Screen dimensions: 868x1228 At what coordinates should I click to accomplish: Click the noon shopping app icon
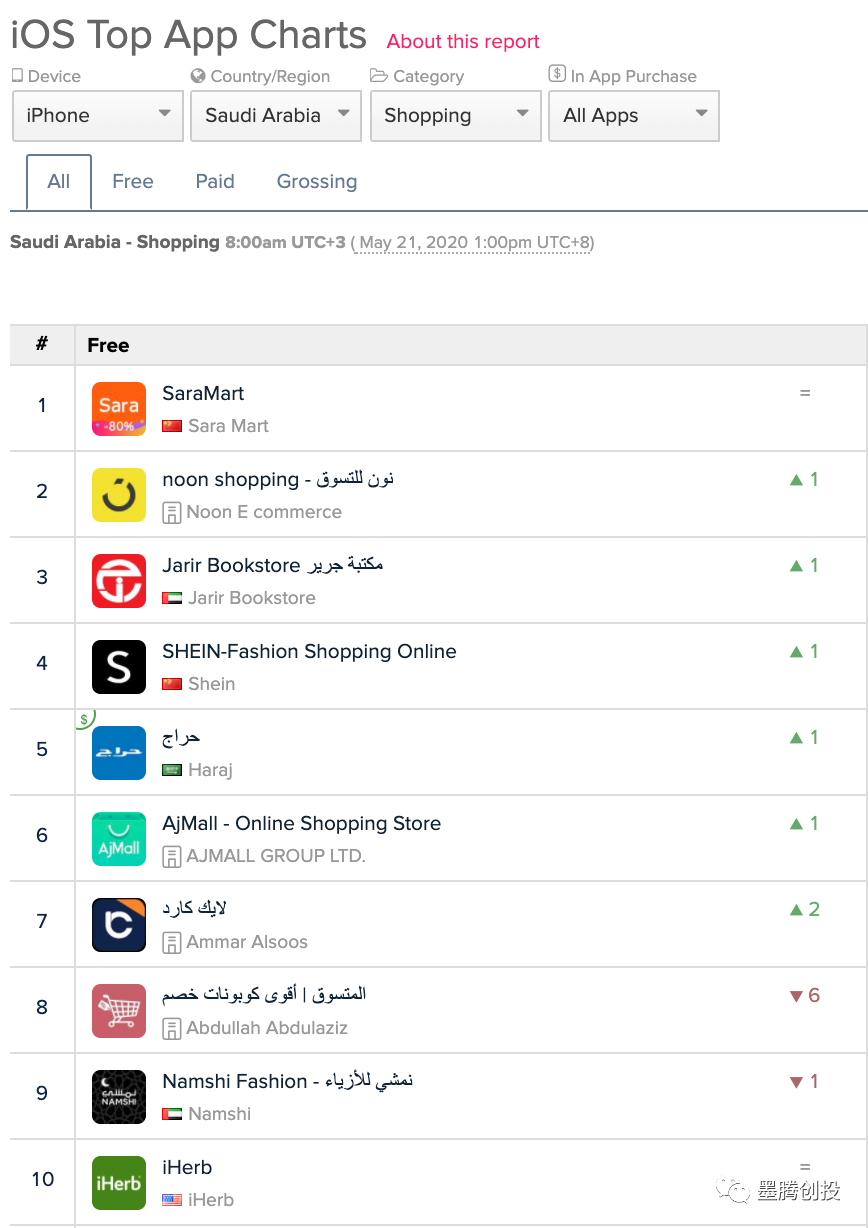click(x=118, y=495)
